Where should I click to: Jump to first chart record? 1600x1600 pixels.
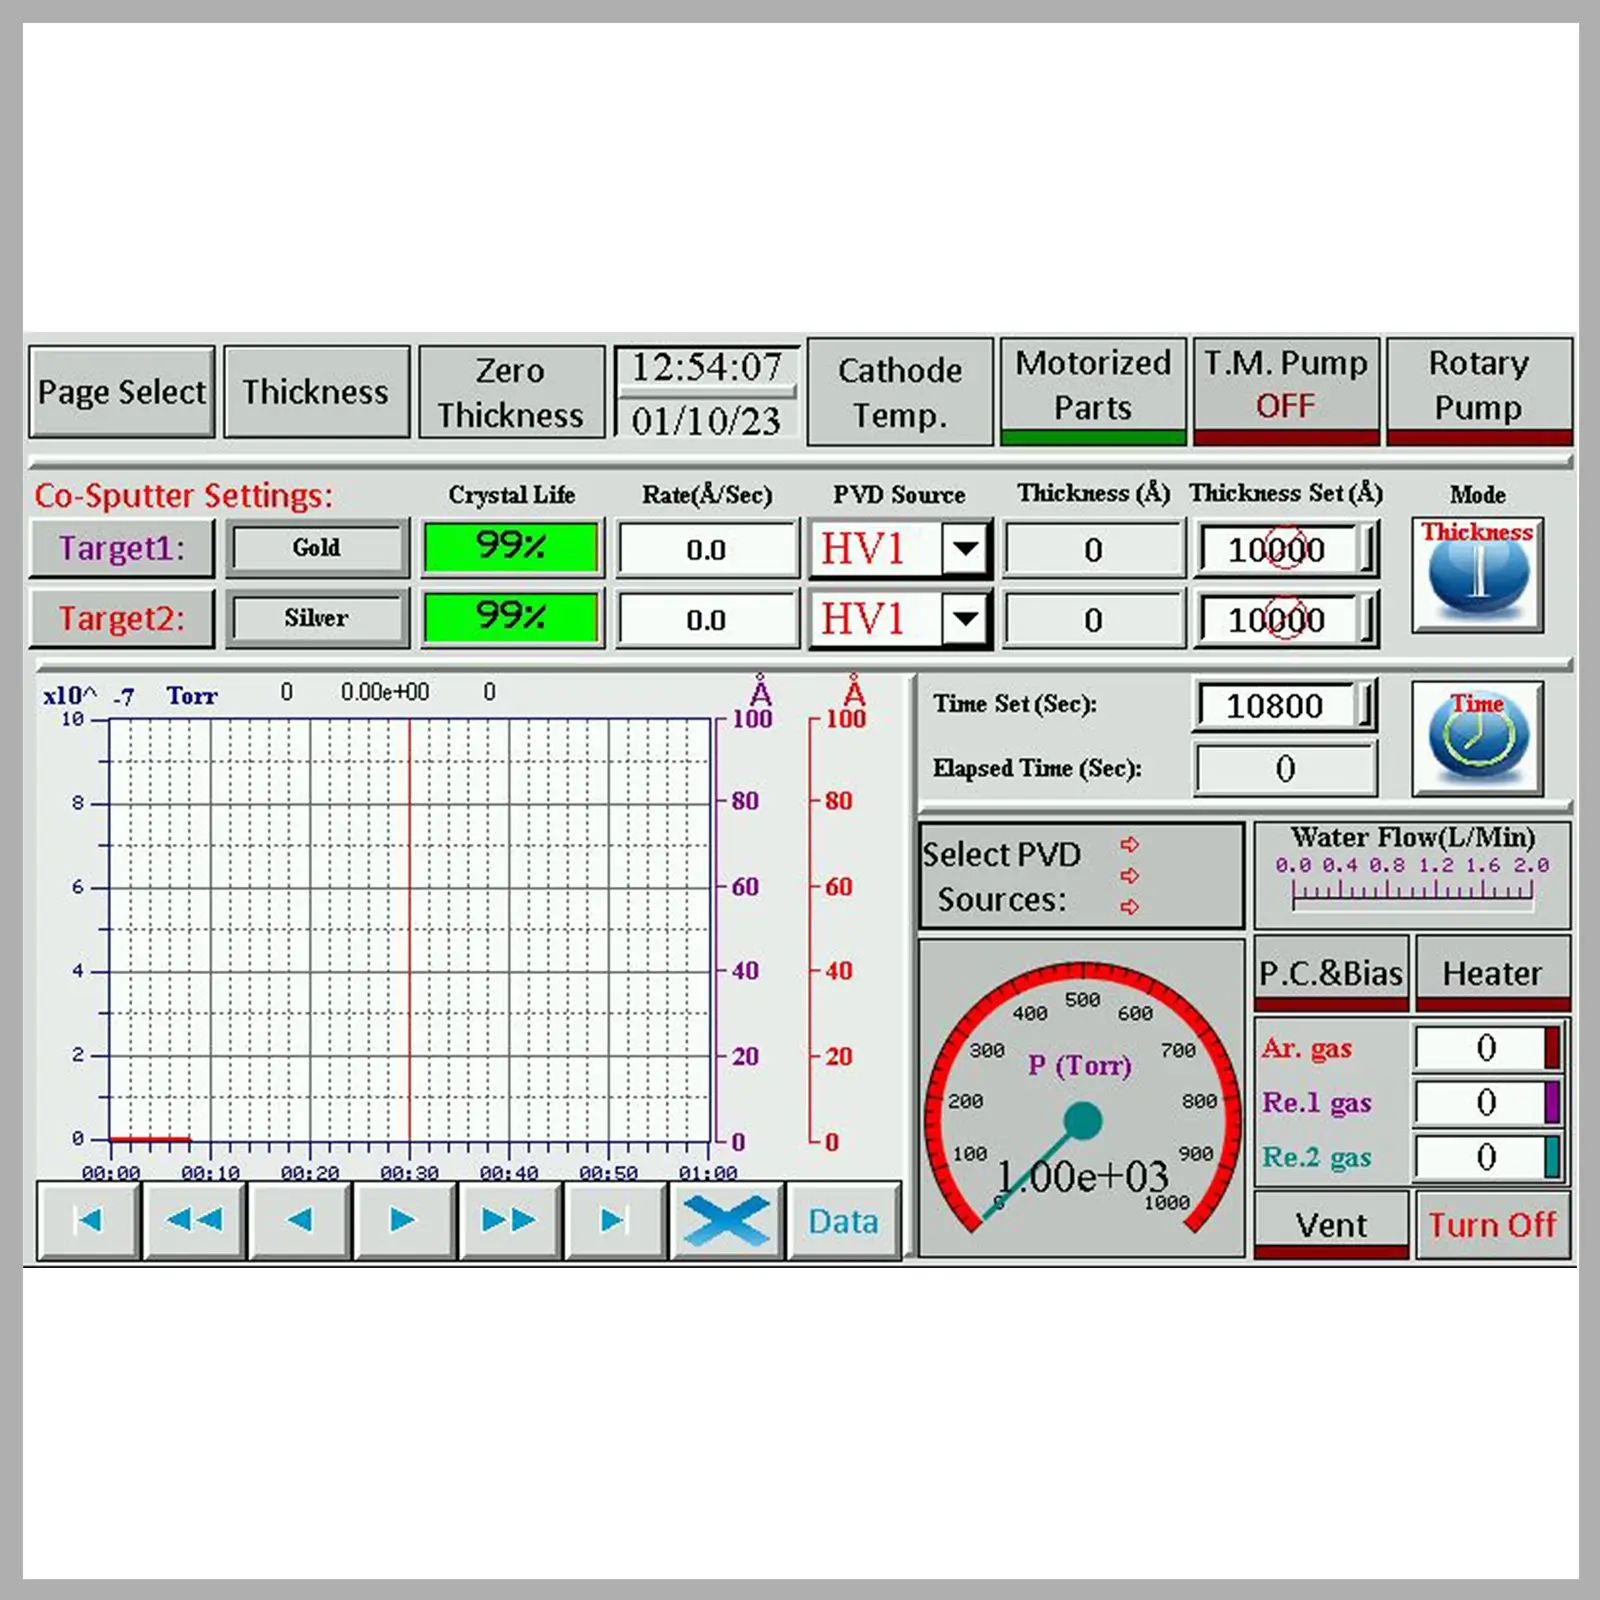(88, 1219)
